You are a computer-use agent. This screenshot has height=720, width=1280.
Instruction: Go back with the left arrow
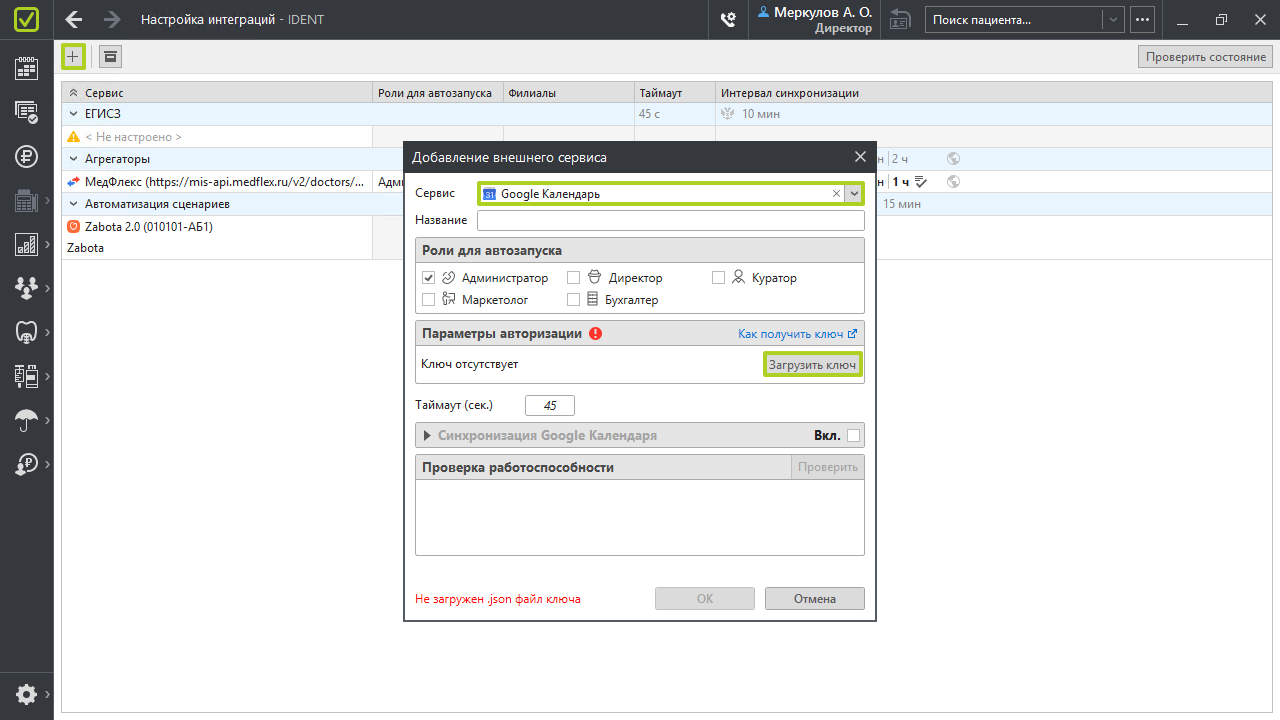click(74, 19)
